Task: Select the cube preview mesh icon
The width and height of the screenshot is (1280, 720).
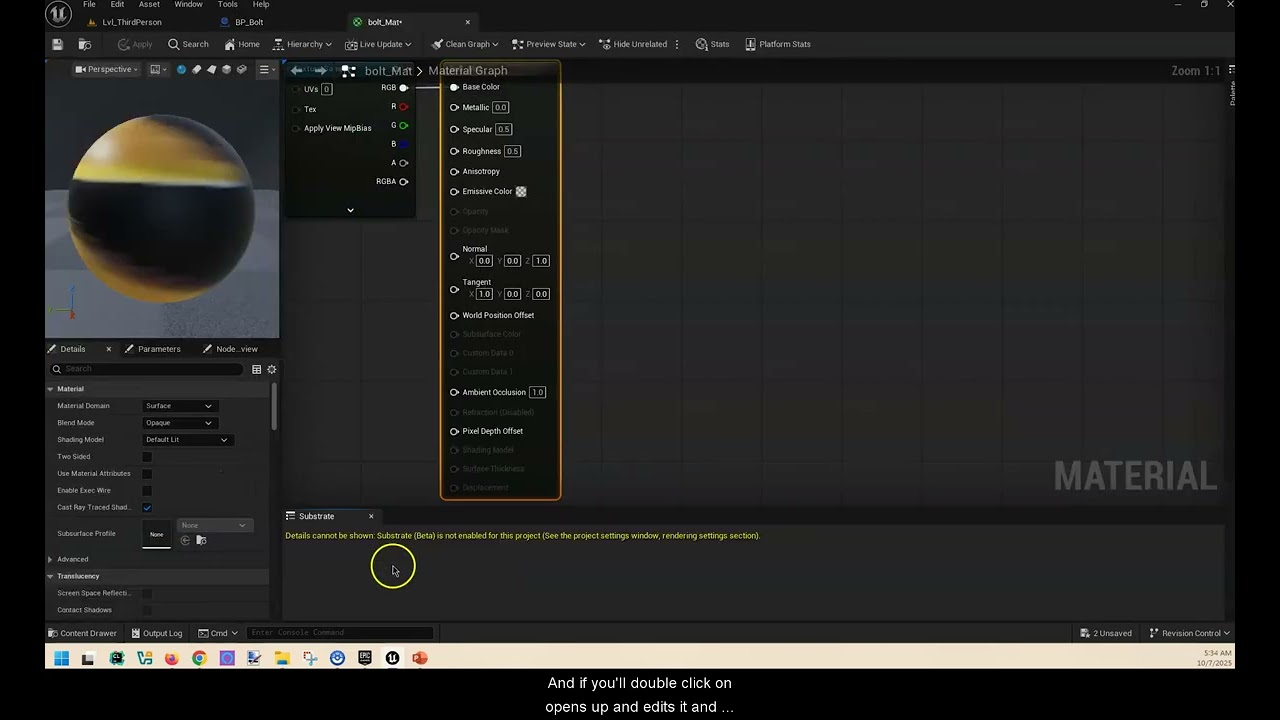Action: pos(226,69)
